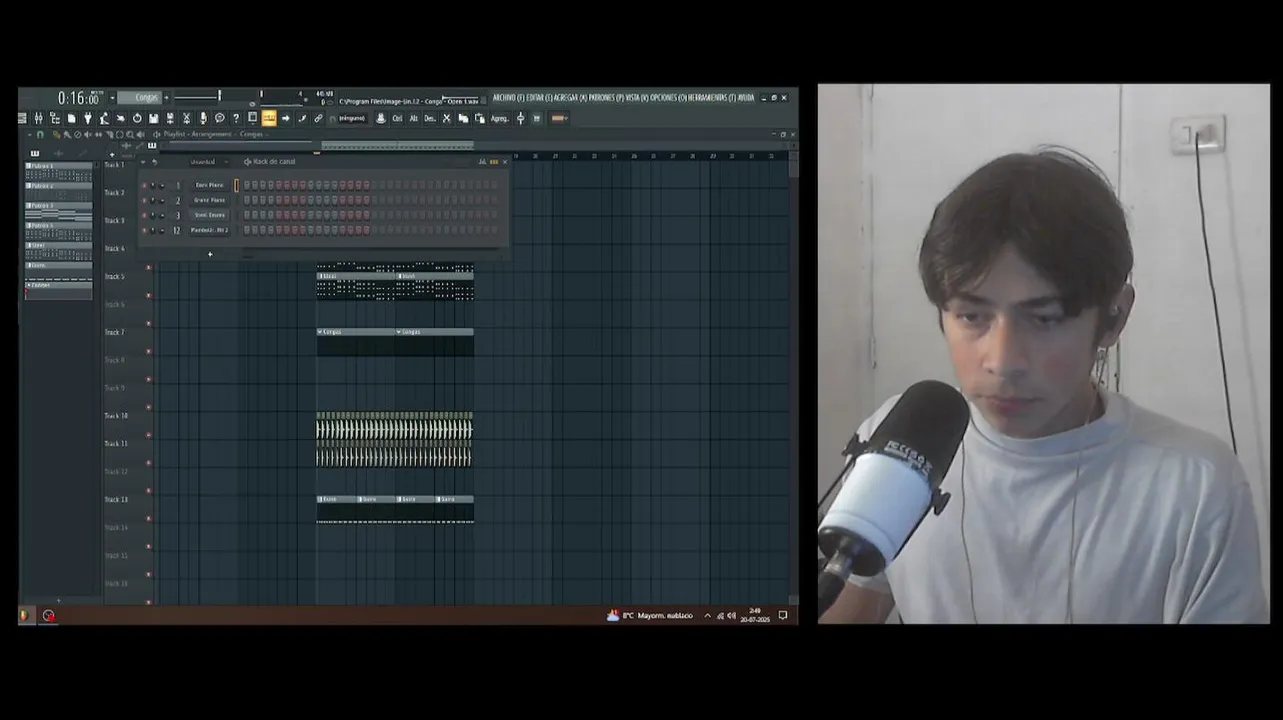Click the question mark help icon
Image resolution: width=1283 pixels, height=720 pixels.
(236, 118)
